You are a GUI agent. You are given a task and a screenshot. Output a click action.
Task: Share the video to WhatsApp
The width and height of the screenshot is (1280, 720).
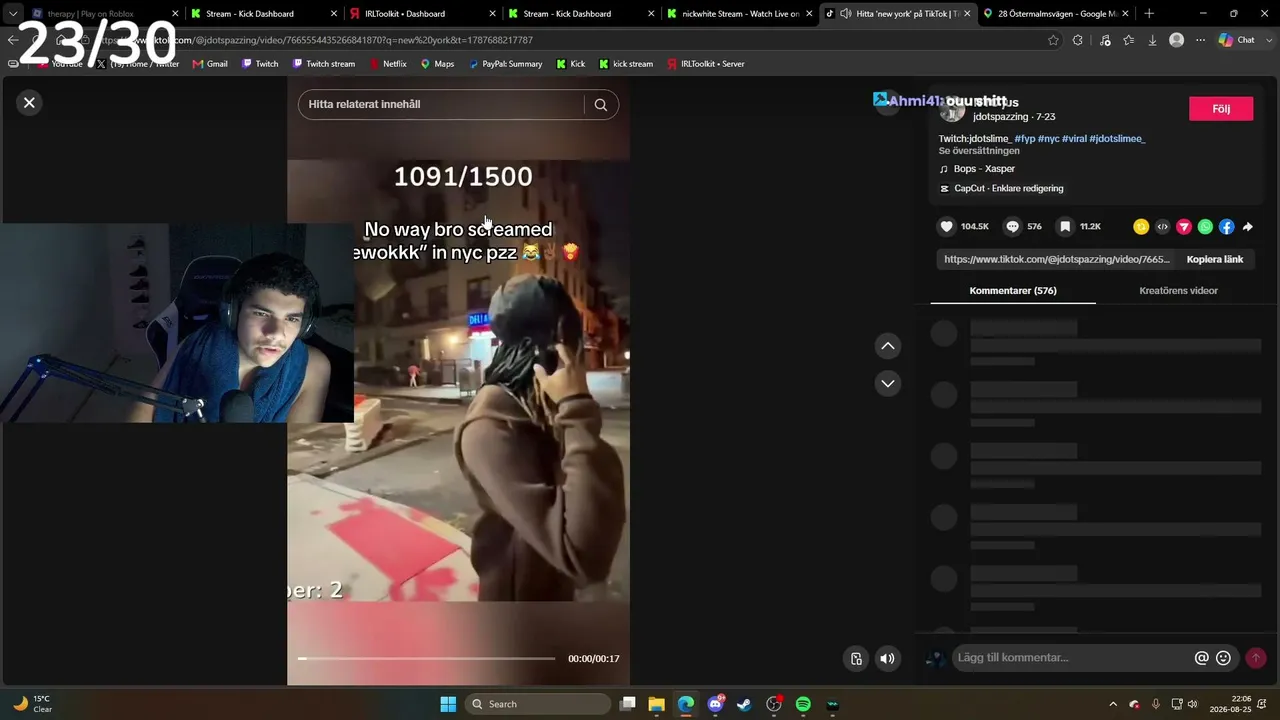(x=1205, y=227)
